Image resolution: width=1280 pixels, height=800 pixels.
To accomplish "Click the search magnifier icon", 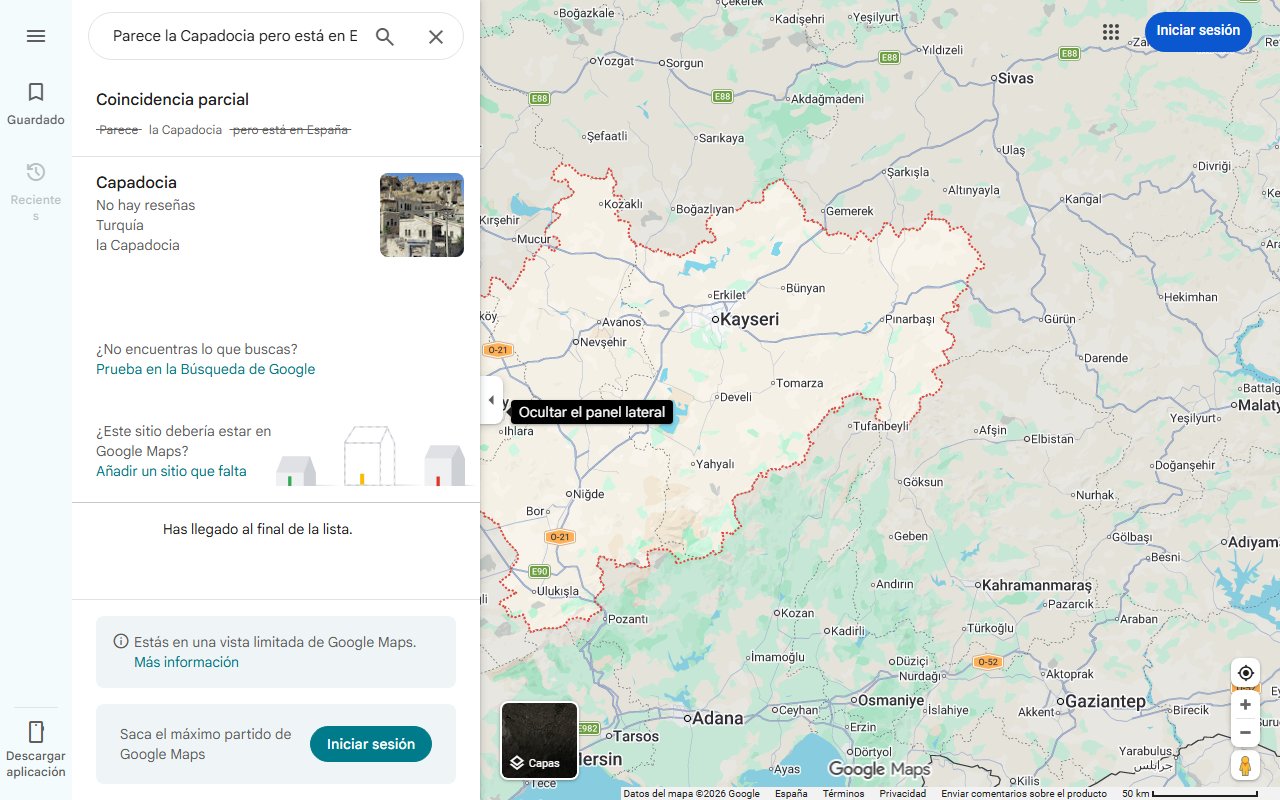I will pos(385,36).
